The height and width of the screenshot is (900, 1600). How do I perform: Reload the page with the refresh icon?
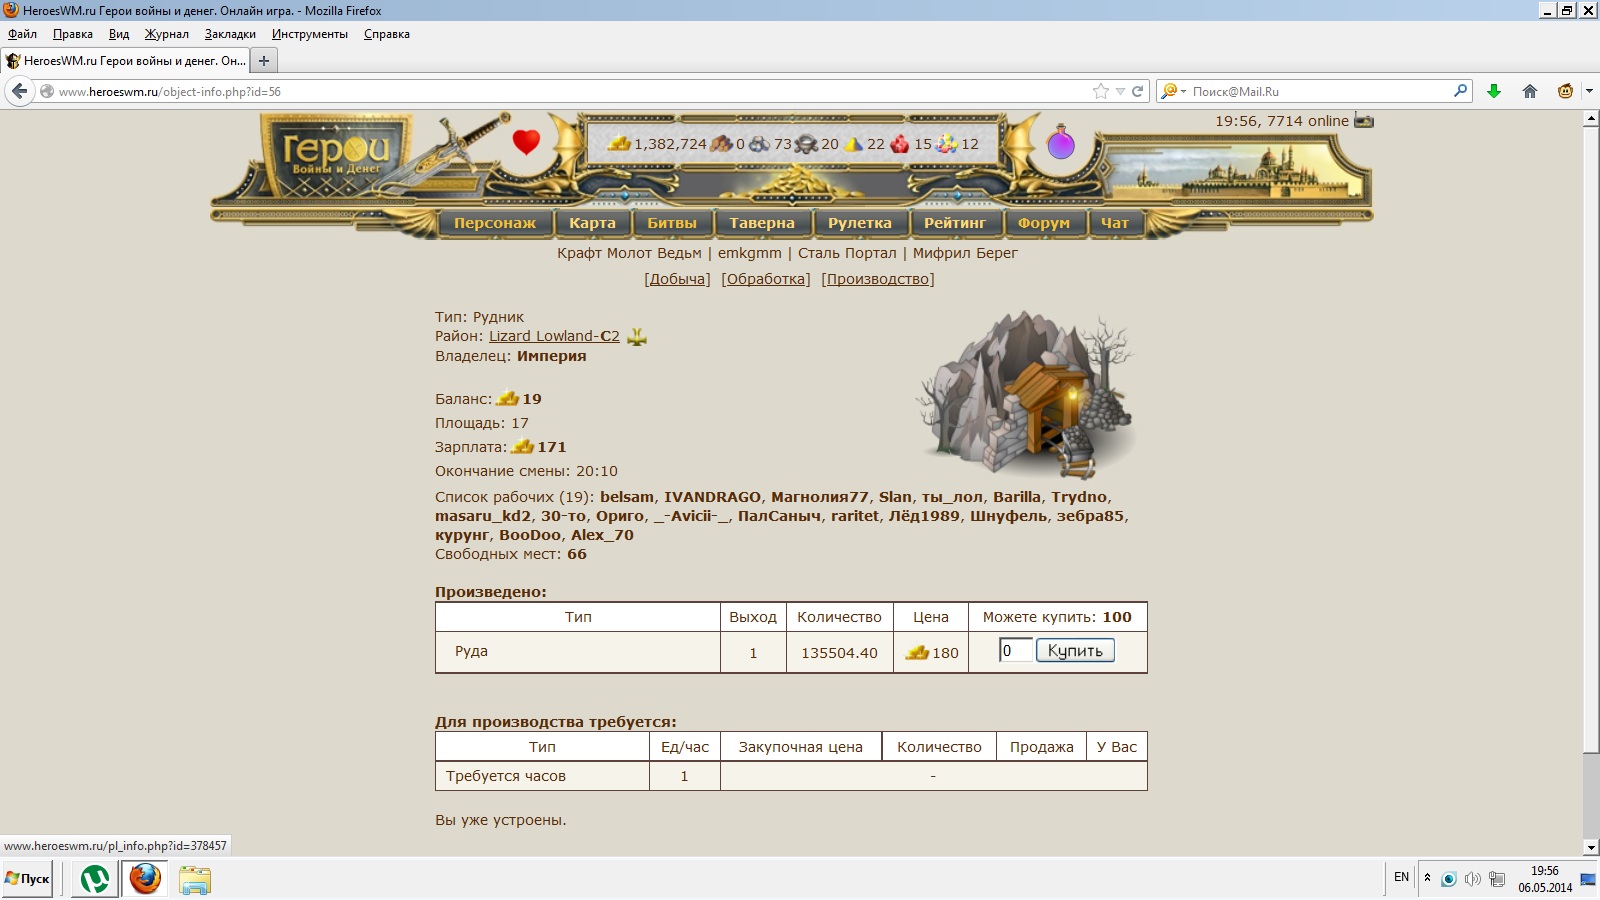click(1137, 91)
